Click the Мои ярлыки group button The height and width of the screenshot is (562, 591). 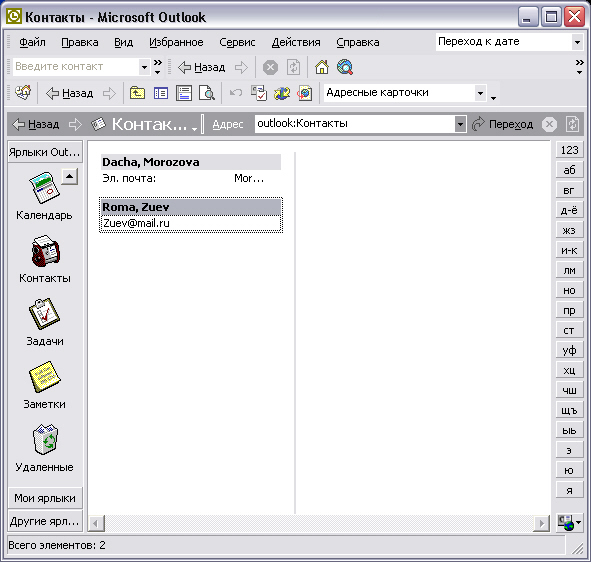tap(45, 498)
